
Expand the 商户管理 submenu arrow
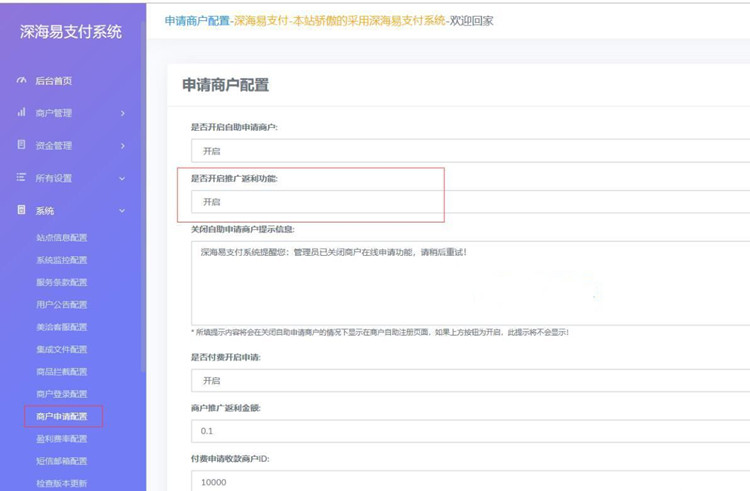123,114
